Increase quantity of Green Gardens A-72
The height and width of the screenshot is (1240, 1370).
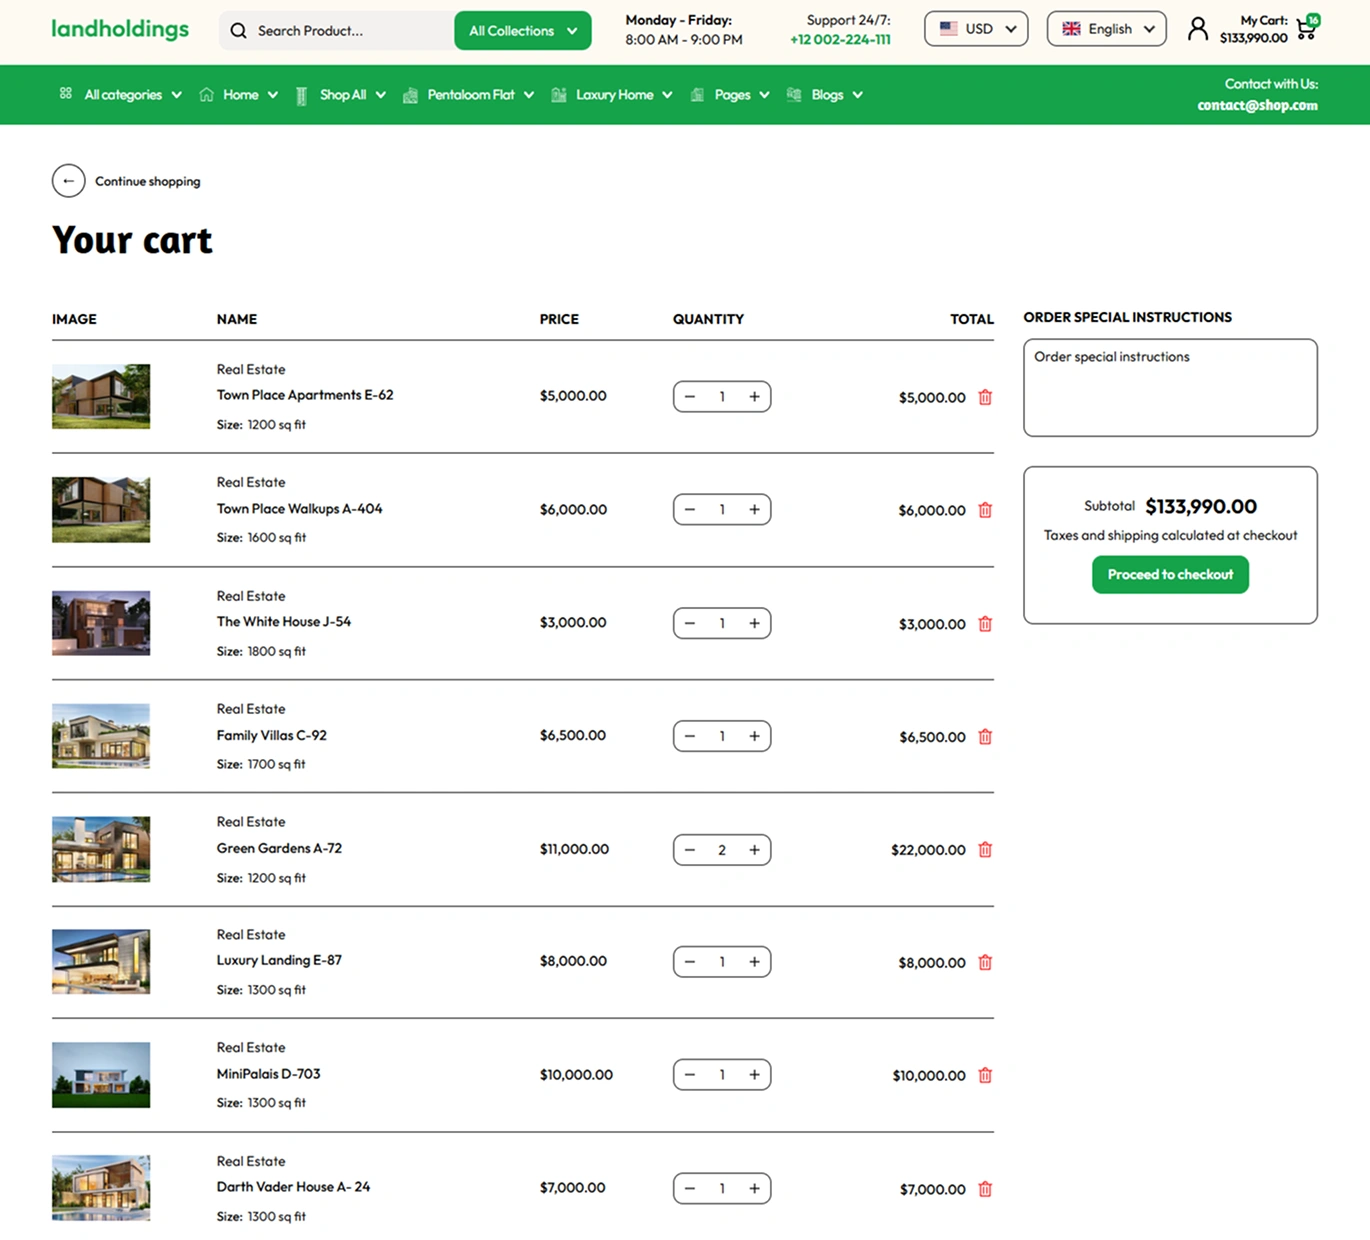pyautogui.click(x=754, y=850)
